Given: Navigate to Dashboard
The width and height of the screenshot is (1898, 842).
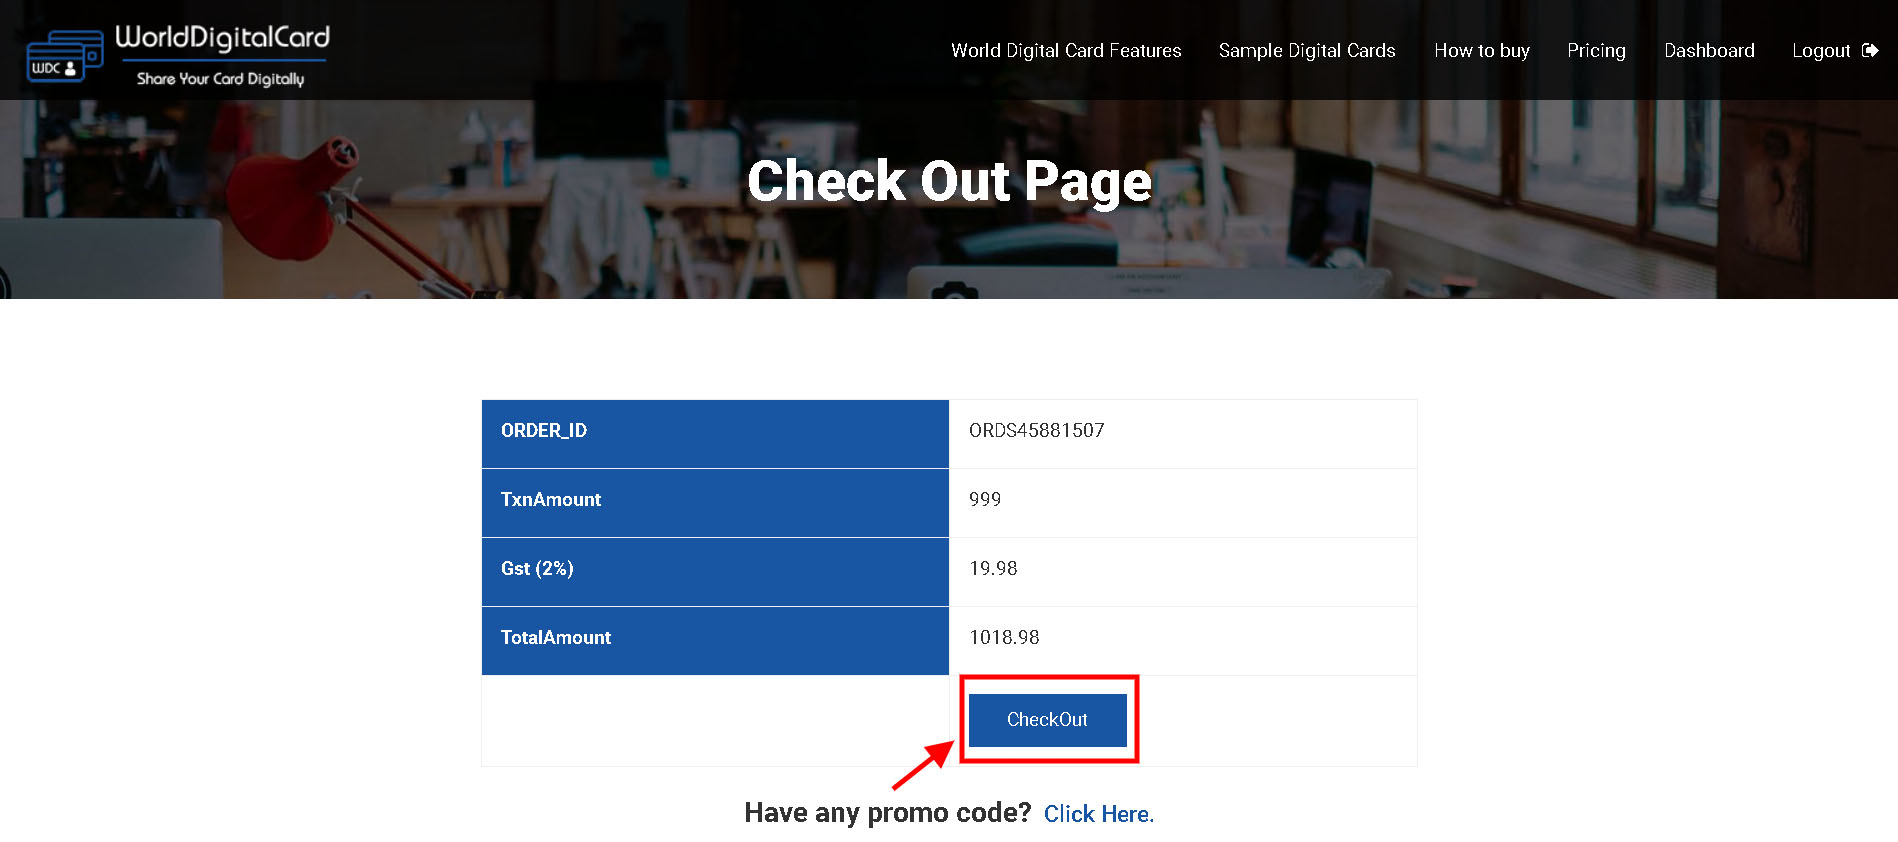Looking at the screenshot, I should coord(1709,50).
